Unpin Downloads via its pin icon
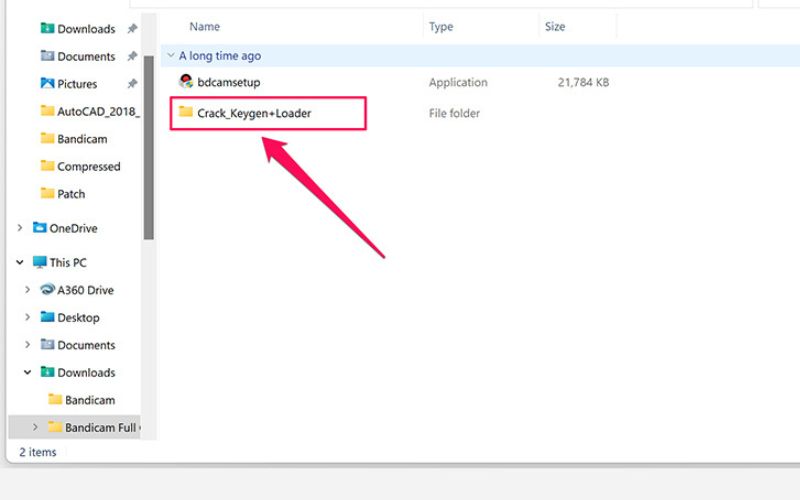 (132, 29)
